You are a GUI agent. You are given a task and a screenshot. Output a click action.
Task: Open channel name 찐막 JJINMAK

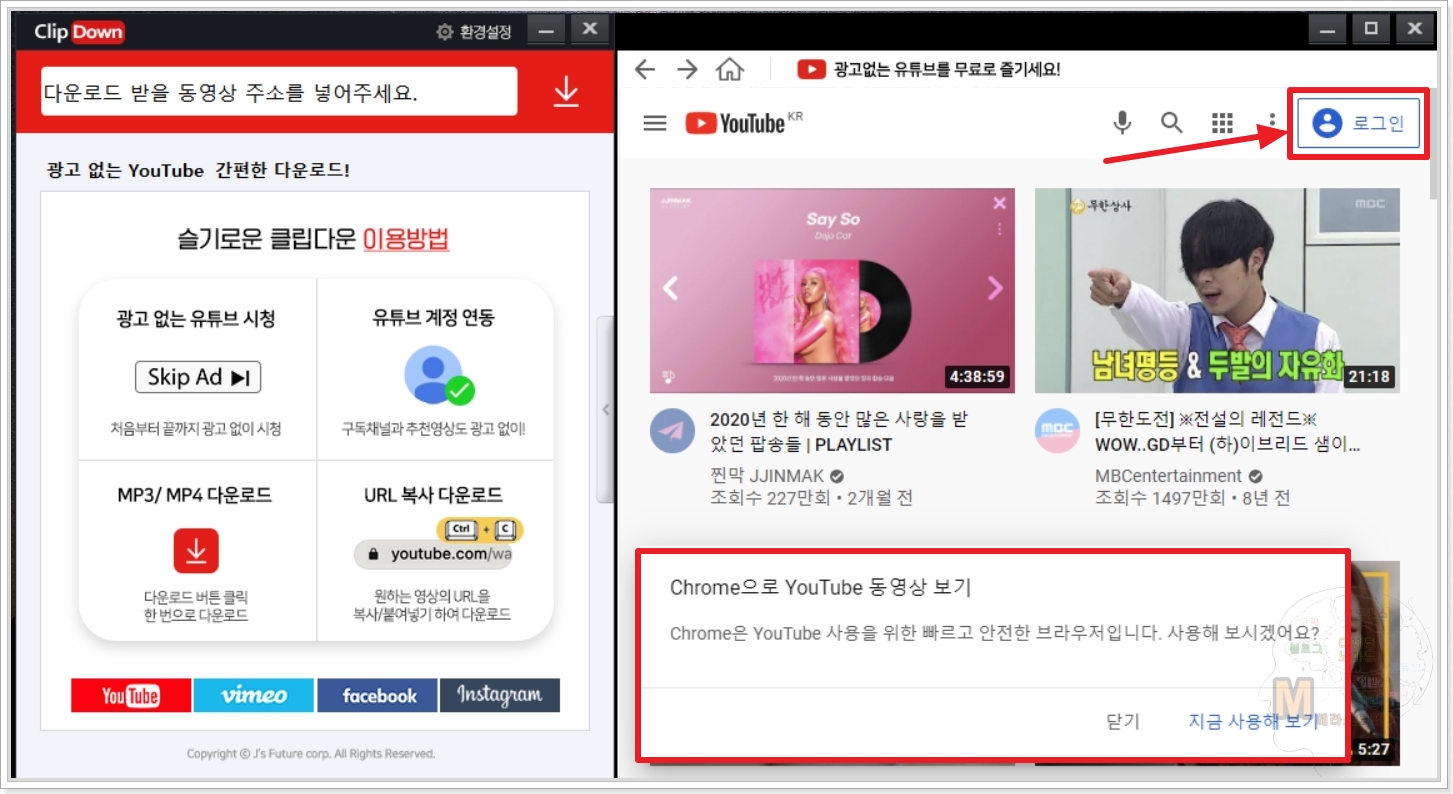pyautogui.click(x=768, y=476)
